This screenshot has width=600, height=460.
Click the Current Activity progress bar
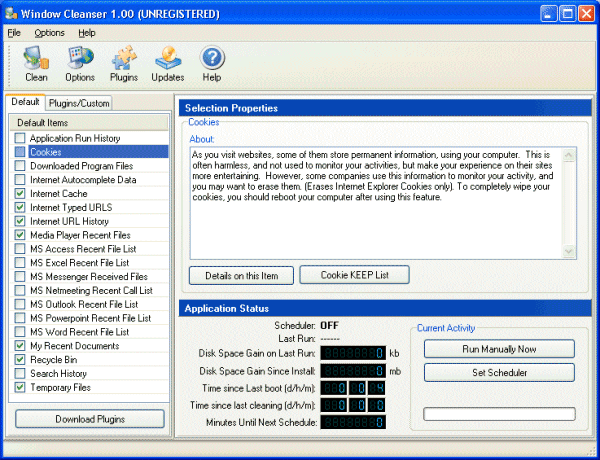click(499, 413)
